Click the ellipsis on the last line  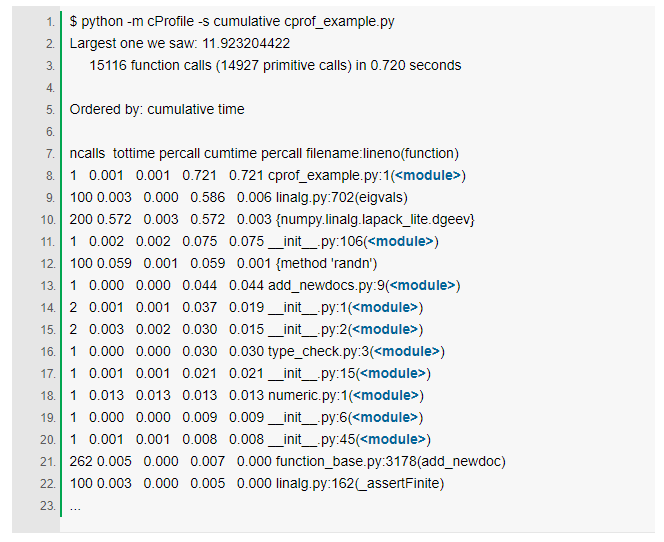[x=75, y=508]
